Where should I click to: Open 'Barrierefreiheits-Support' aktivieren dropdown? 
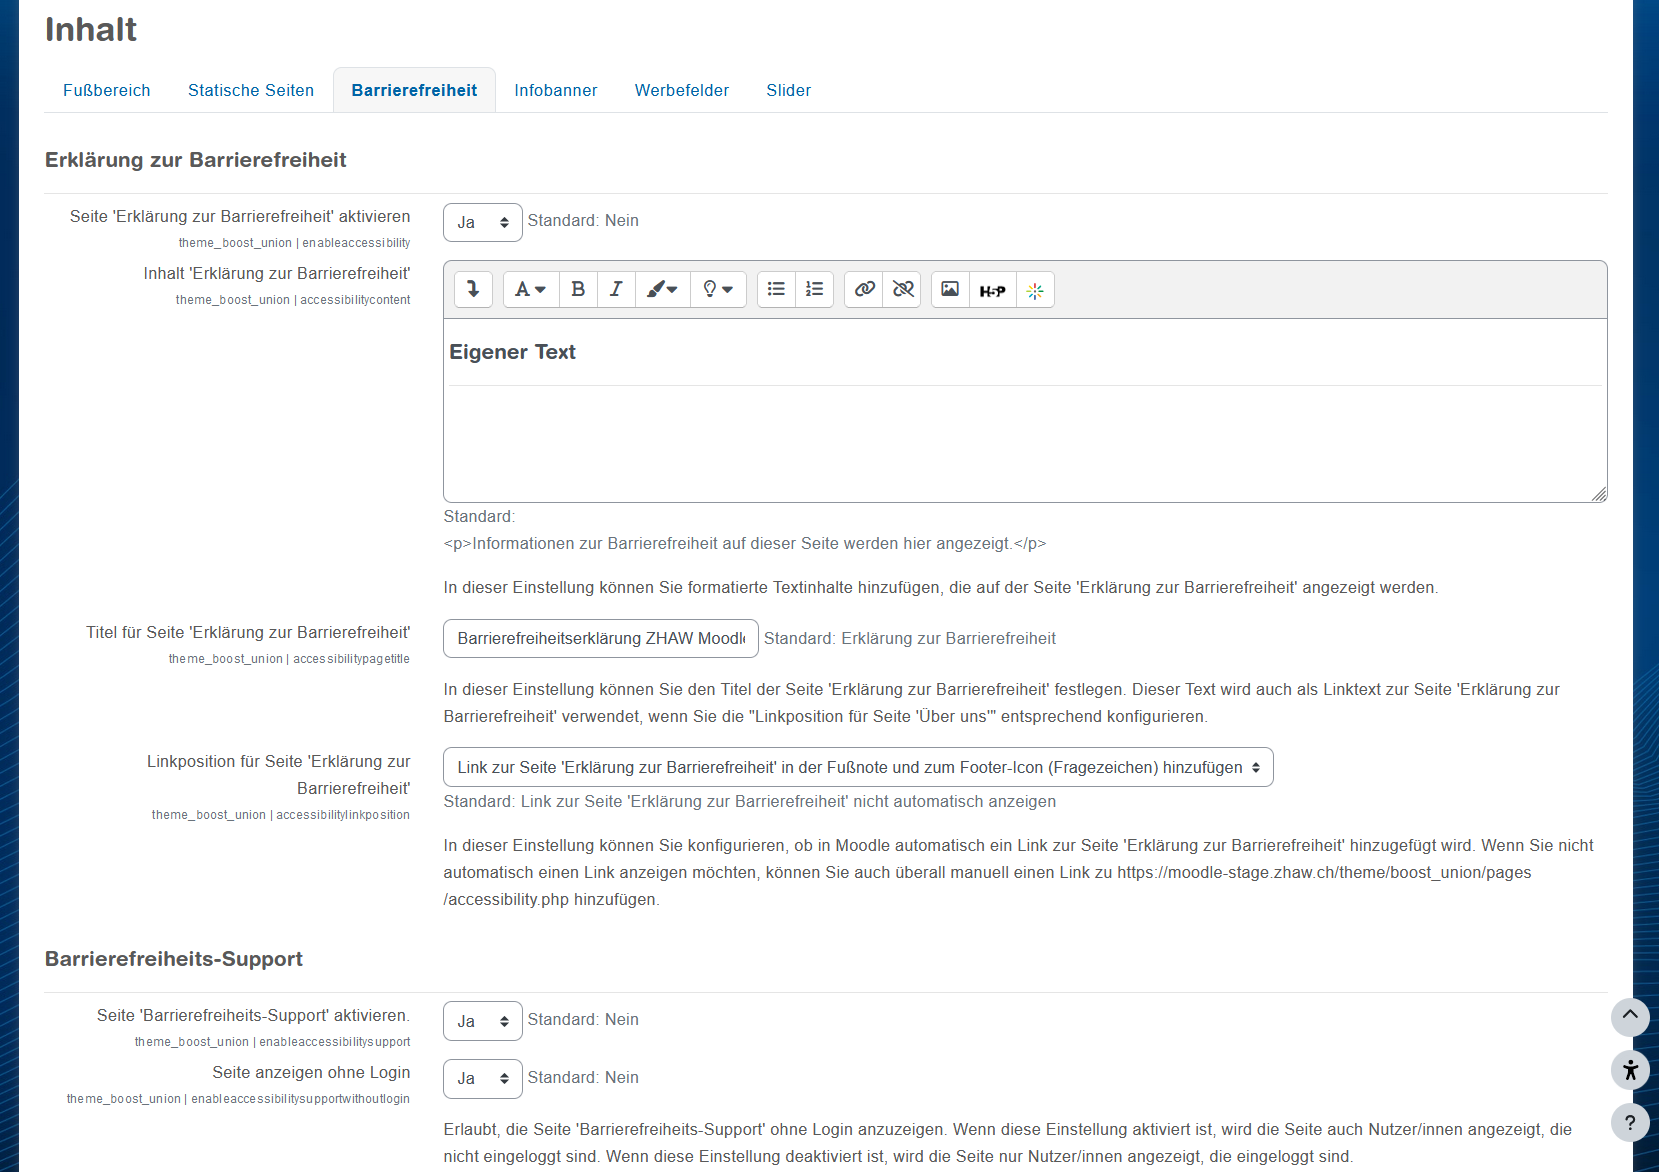pyautogui.click(x=483, y=1021)
